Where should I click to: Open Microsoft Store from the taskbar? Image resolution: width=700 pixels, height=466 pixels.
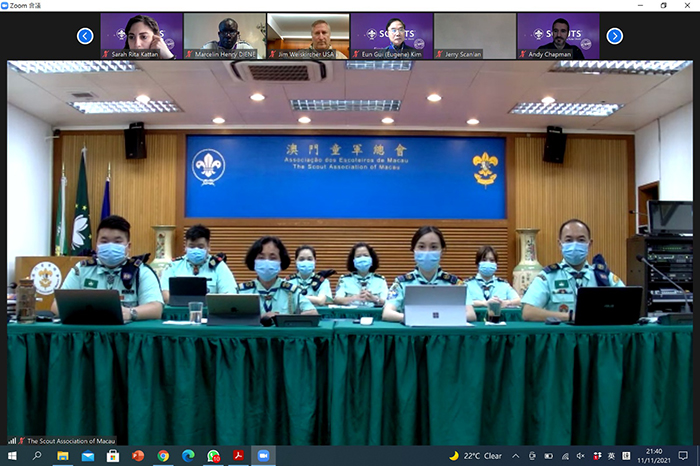coord(113,456)
